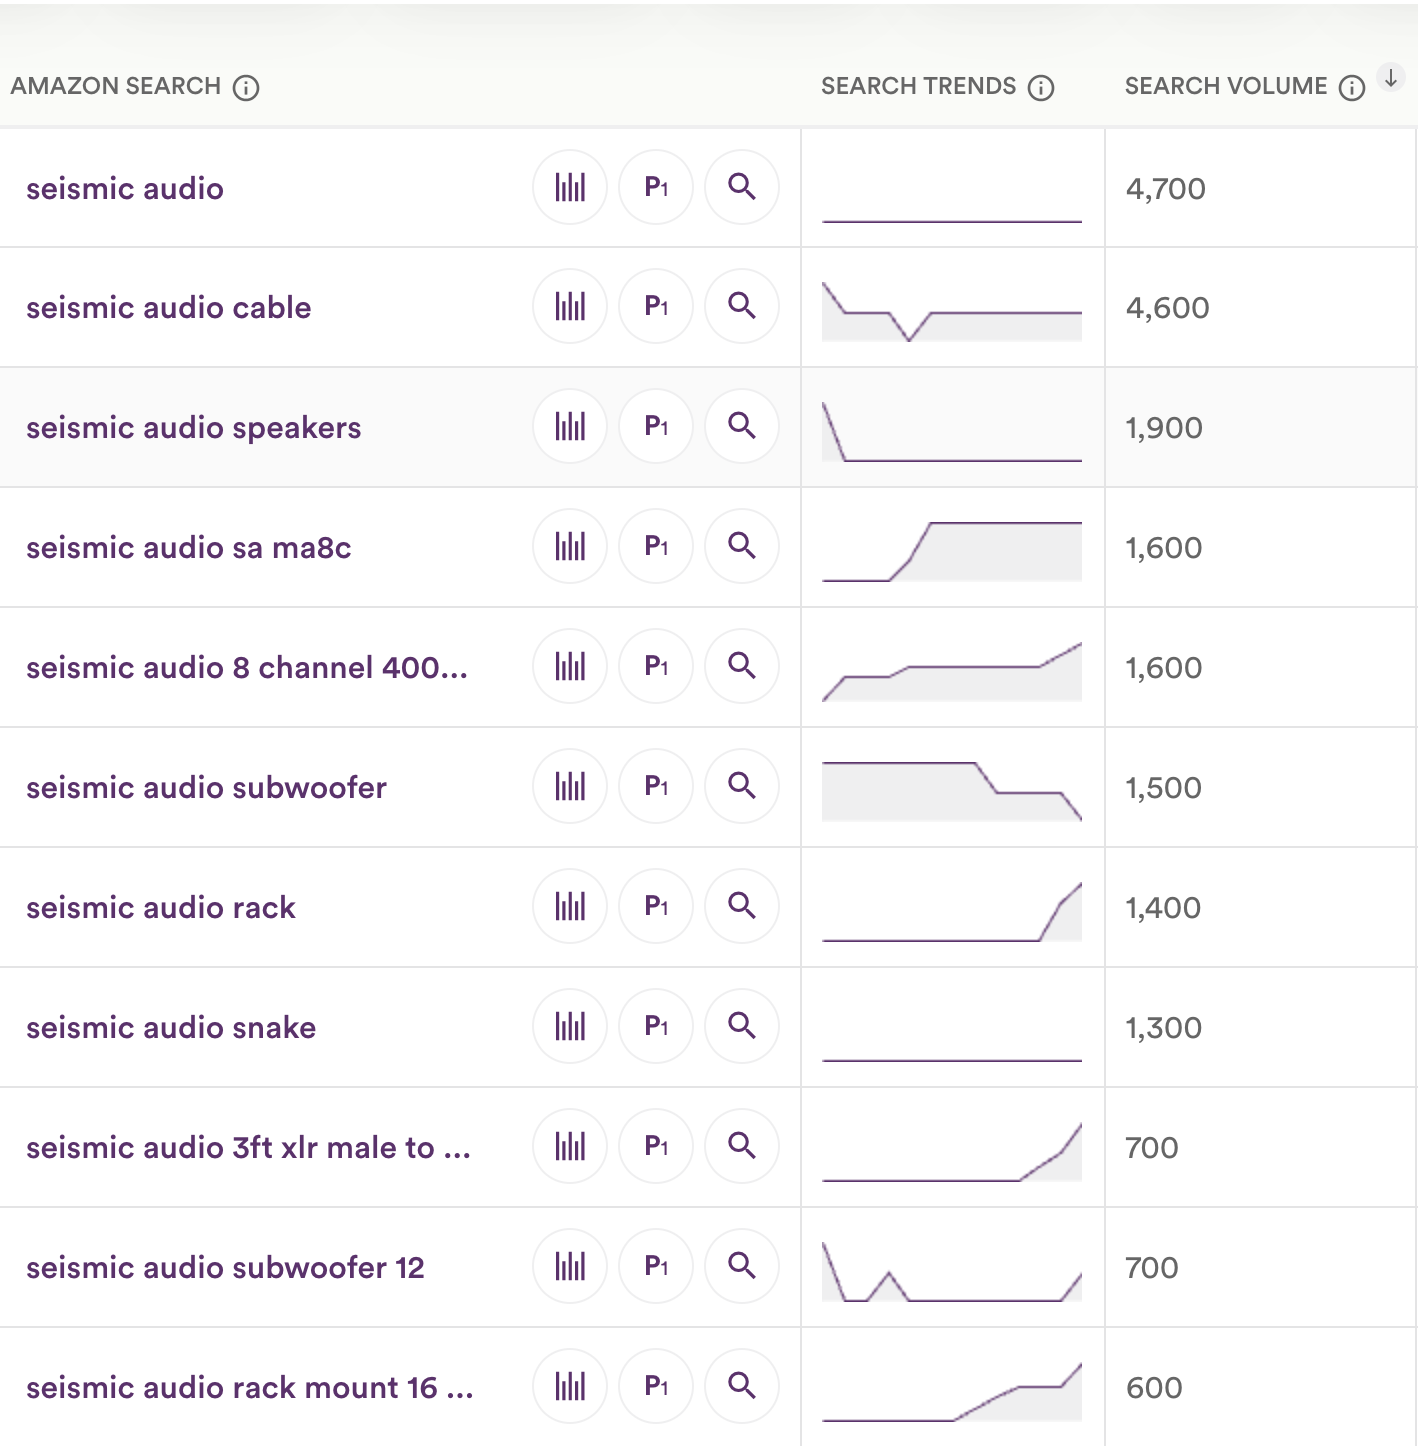Click trend sparkline for seismic audio sa ma8c
Screen dimensions: 1418x1446
(x=952, y=551)
